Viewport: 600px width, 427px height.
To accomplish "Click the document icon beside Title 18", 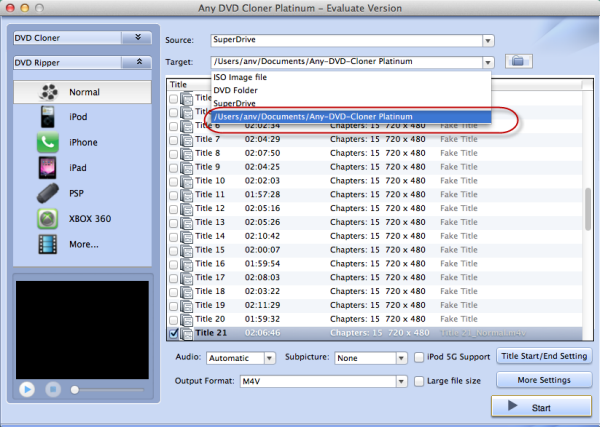I will [x=187, y=292].
